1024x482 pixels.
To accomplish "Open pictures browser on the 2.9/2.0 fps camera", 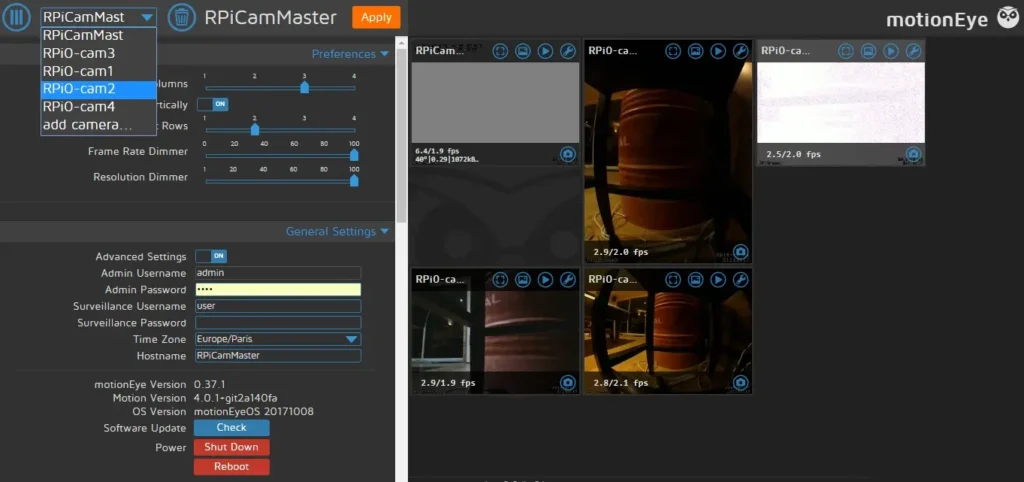I will tap(696, 51).
